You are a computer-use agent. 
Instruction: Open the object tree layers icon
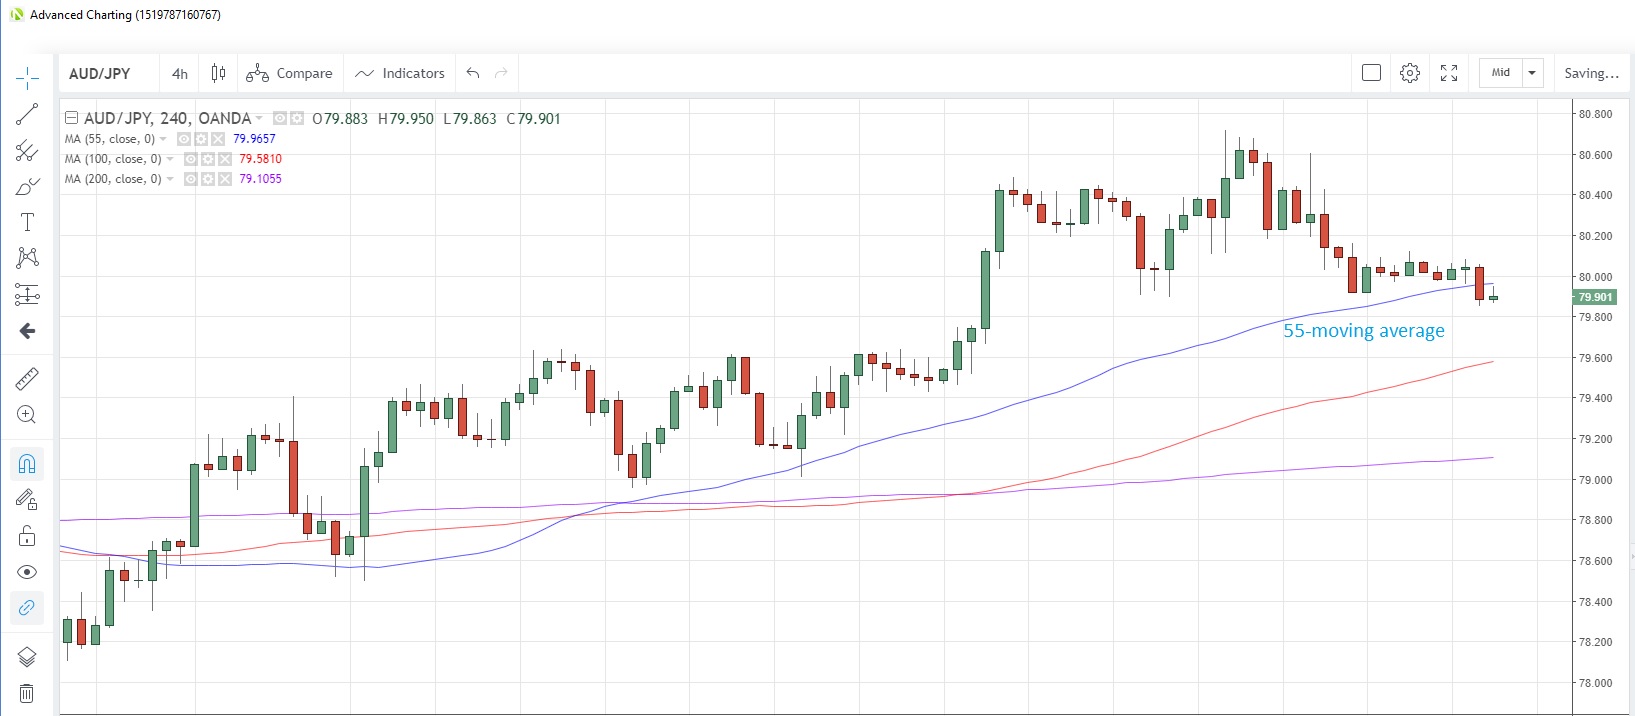coord(27,656)
